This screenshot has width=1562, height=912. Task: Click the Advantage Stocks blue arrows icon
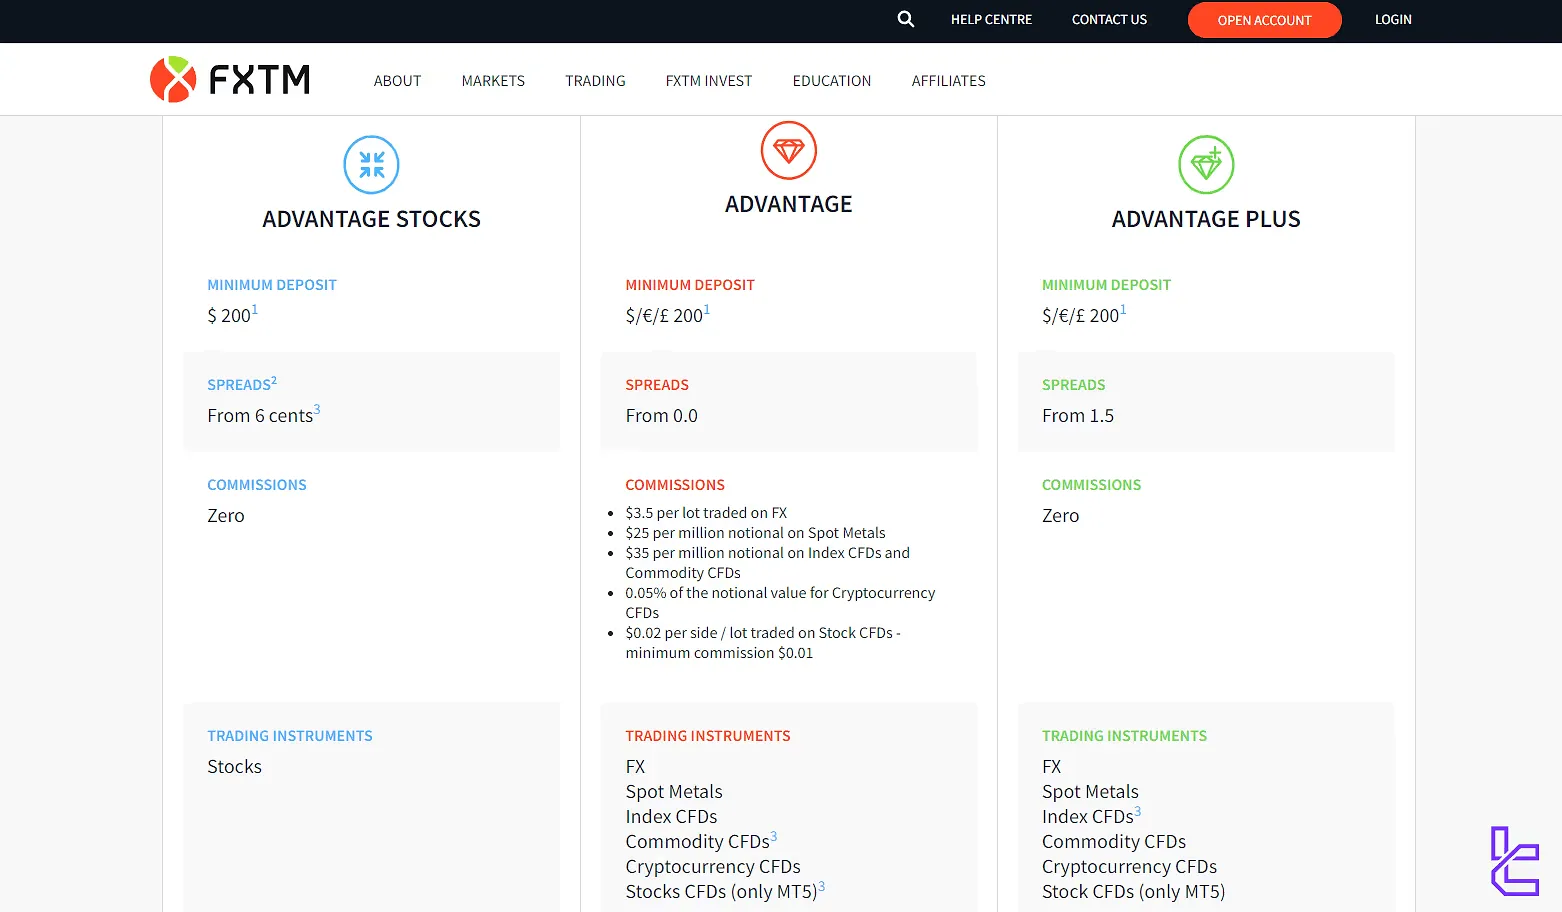[x=371, y=165]
